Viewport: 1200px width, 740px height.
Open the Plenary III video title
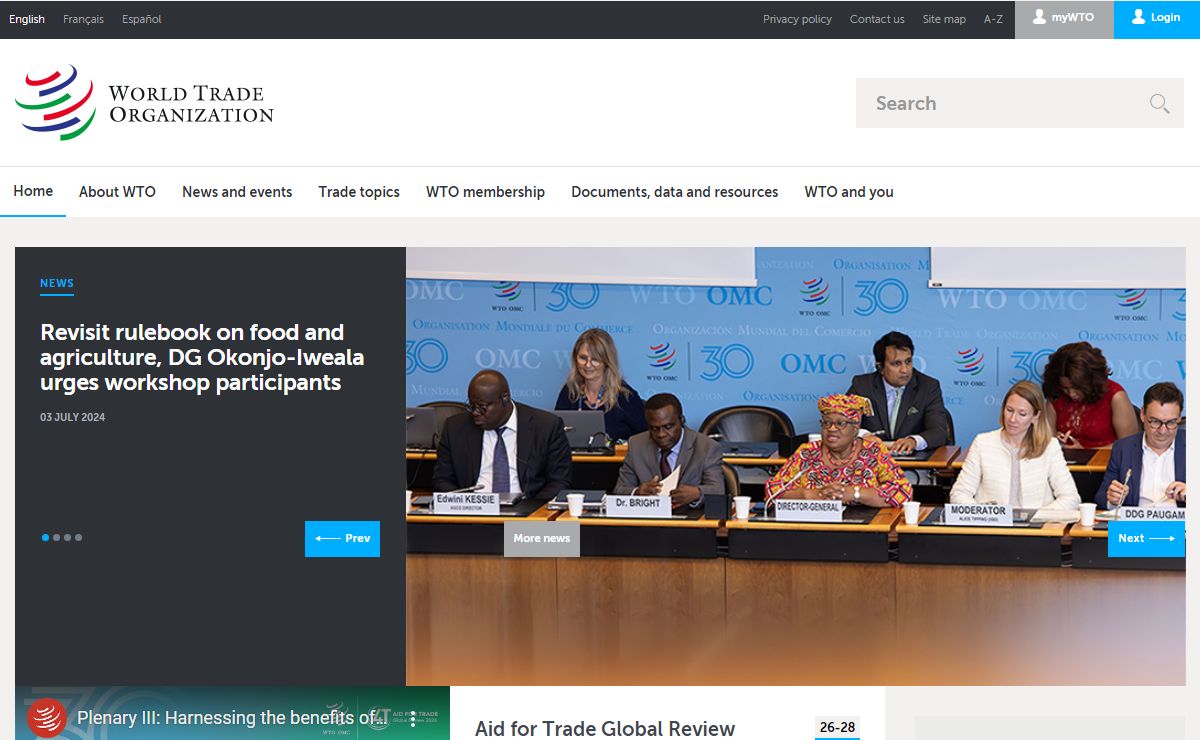click(x=232, y=718)
